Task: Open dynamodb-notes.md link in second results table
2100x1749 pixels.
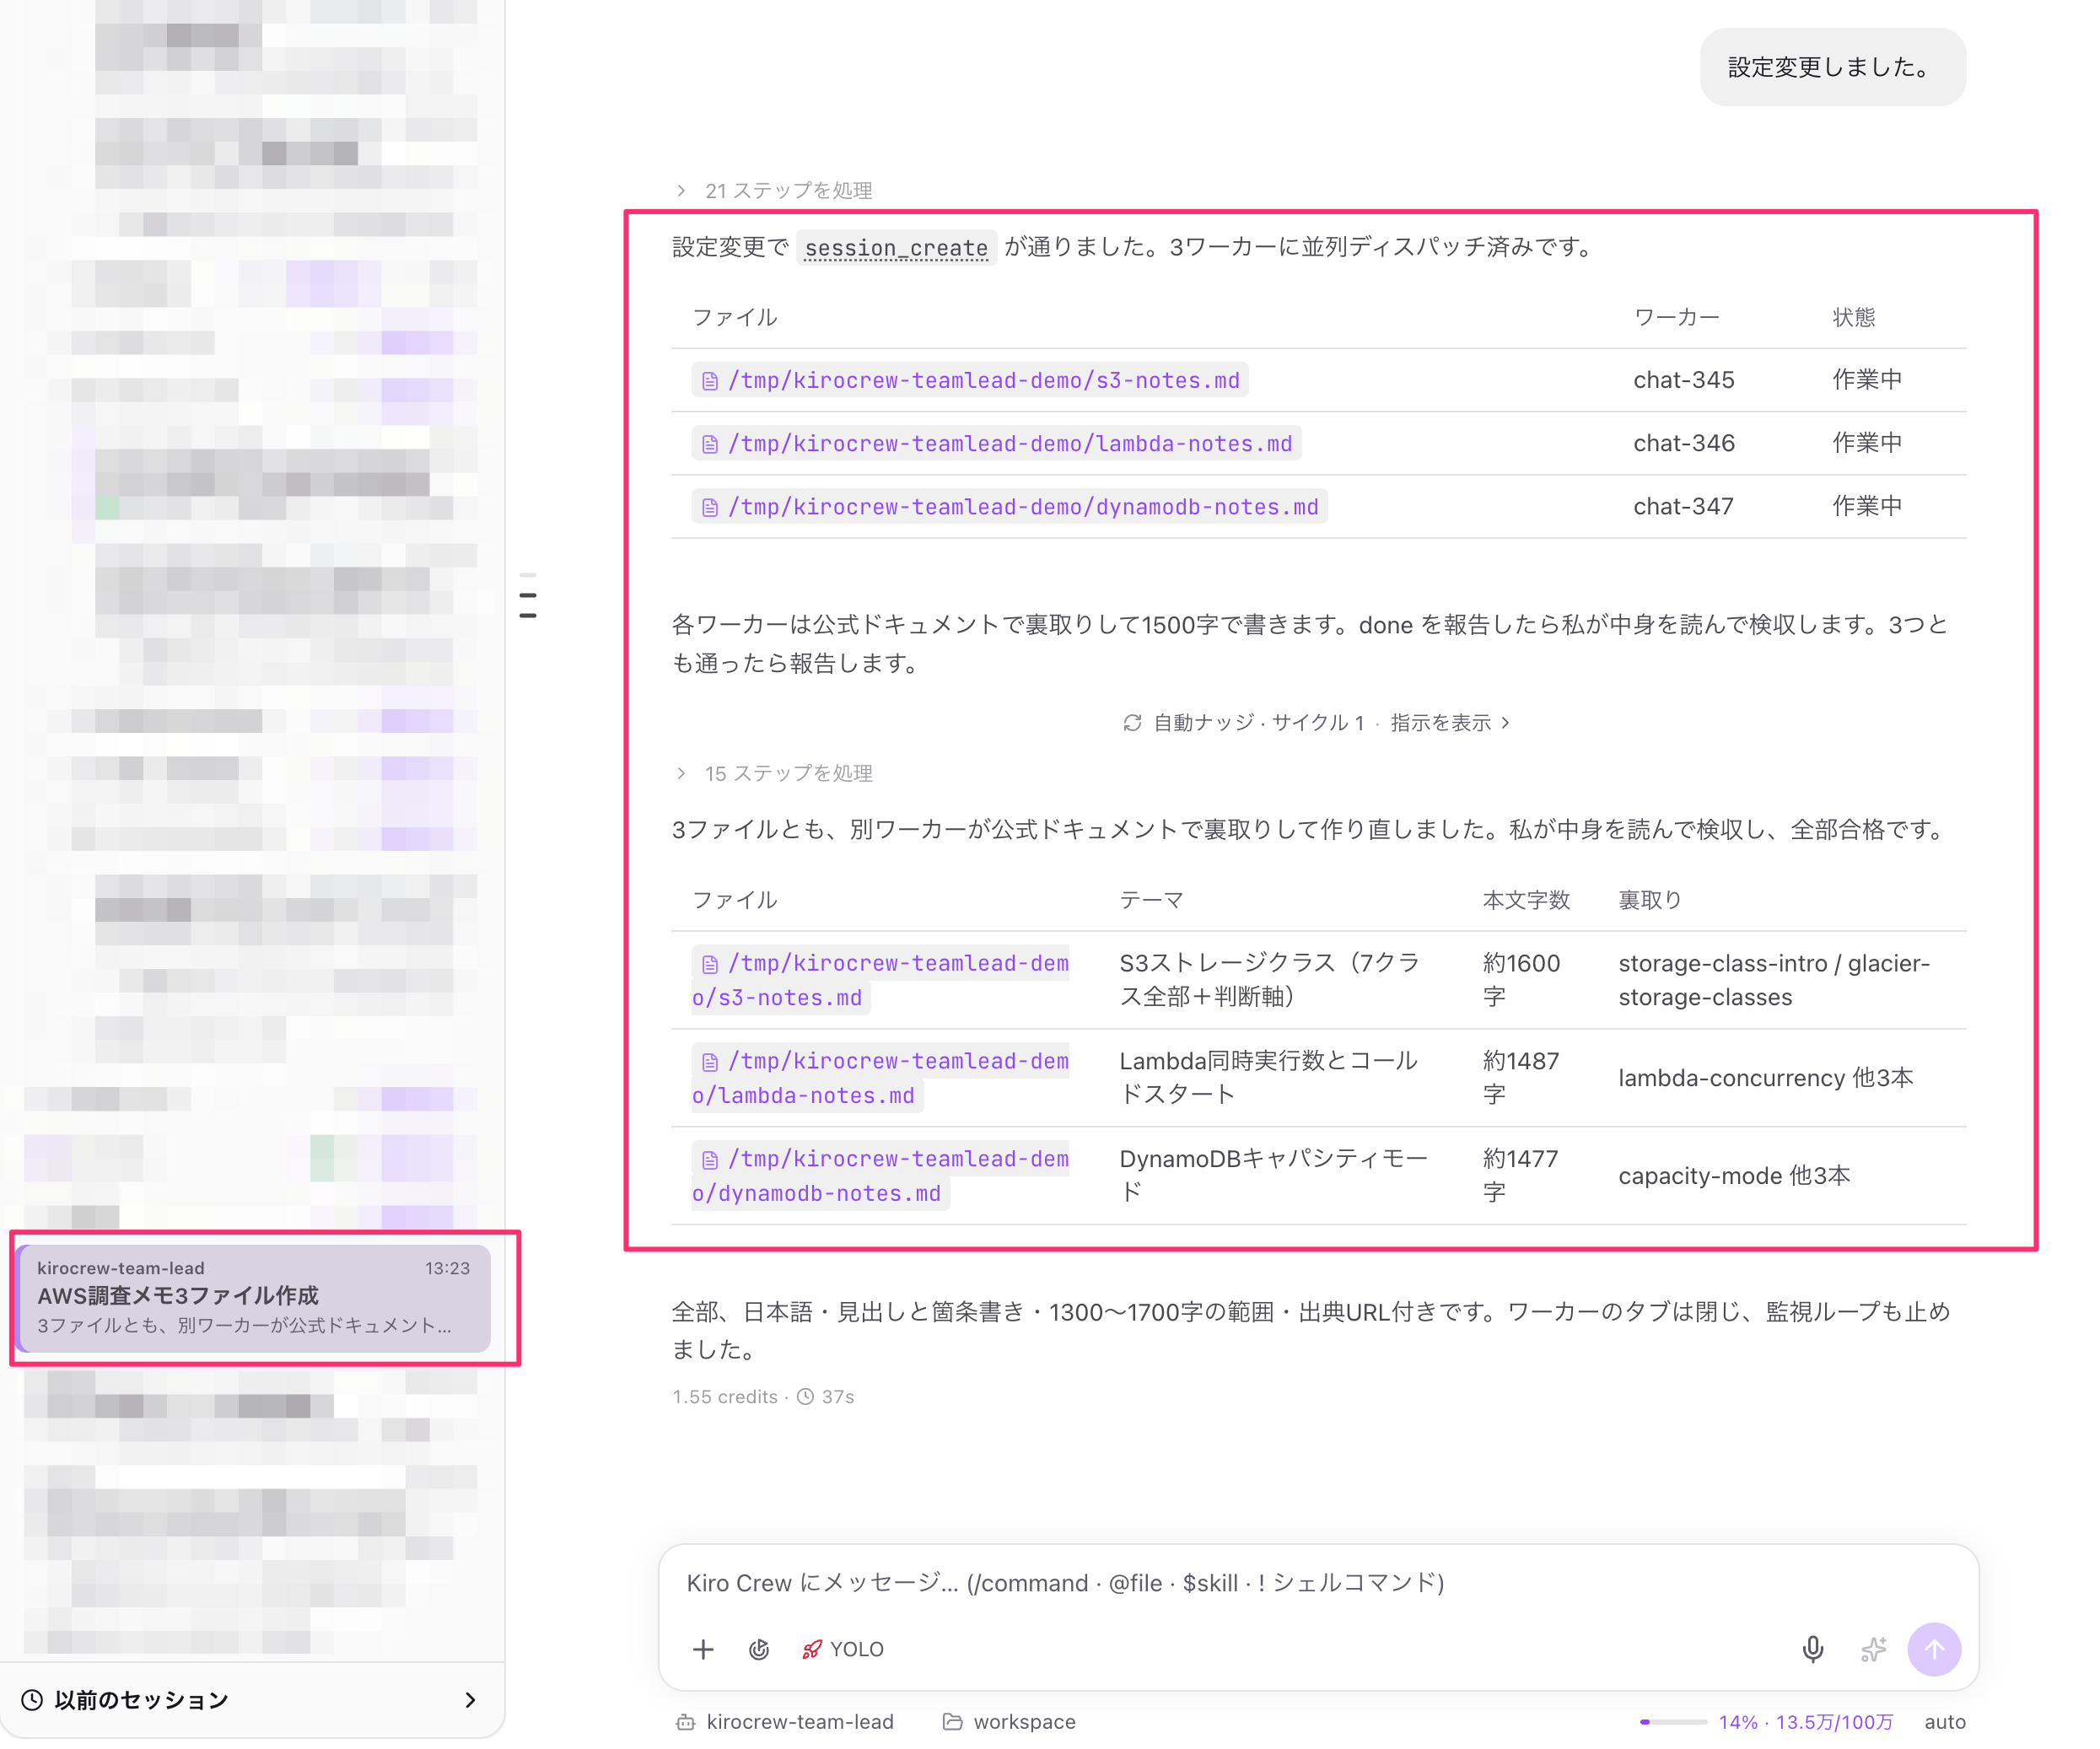Action: [880, 1176]
